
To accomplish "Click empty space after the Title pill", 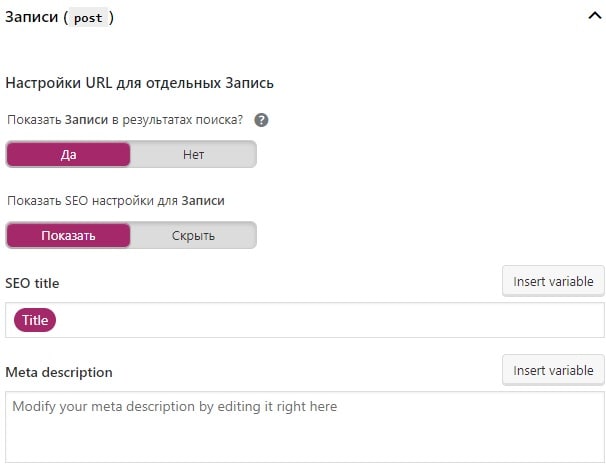I will click(x=329, y=320).
